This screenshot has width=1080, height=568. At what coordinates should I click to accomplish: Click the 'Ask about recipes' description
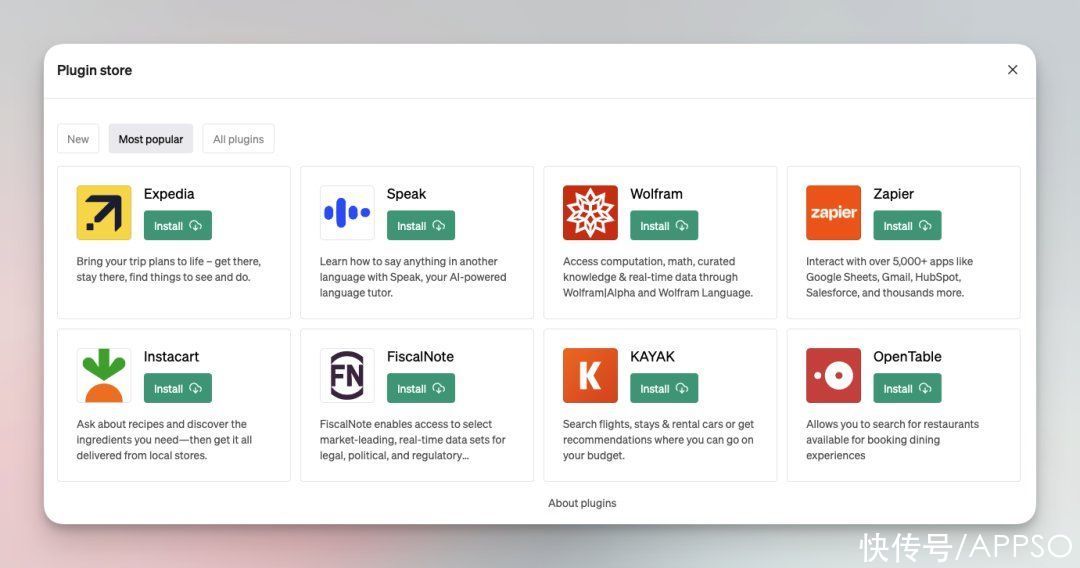click(x=164, y=439)
